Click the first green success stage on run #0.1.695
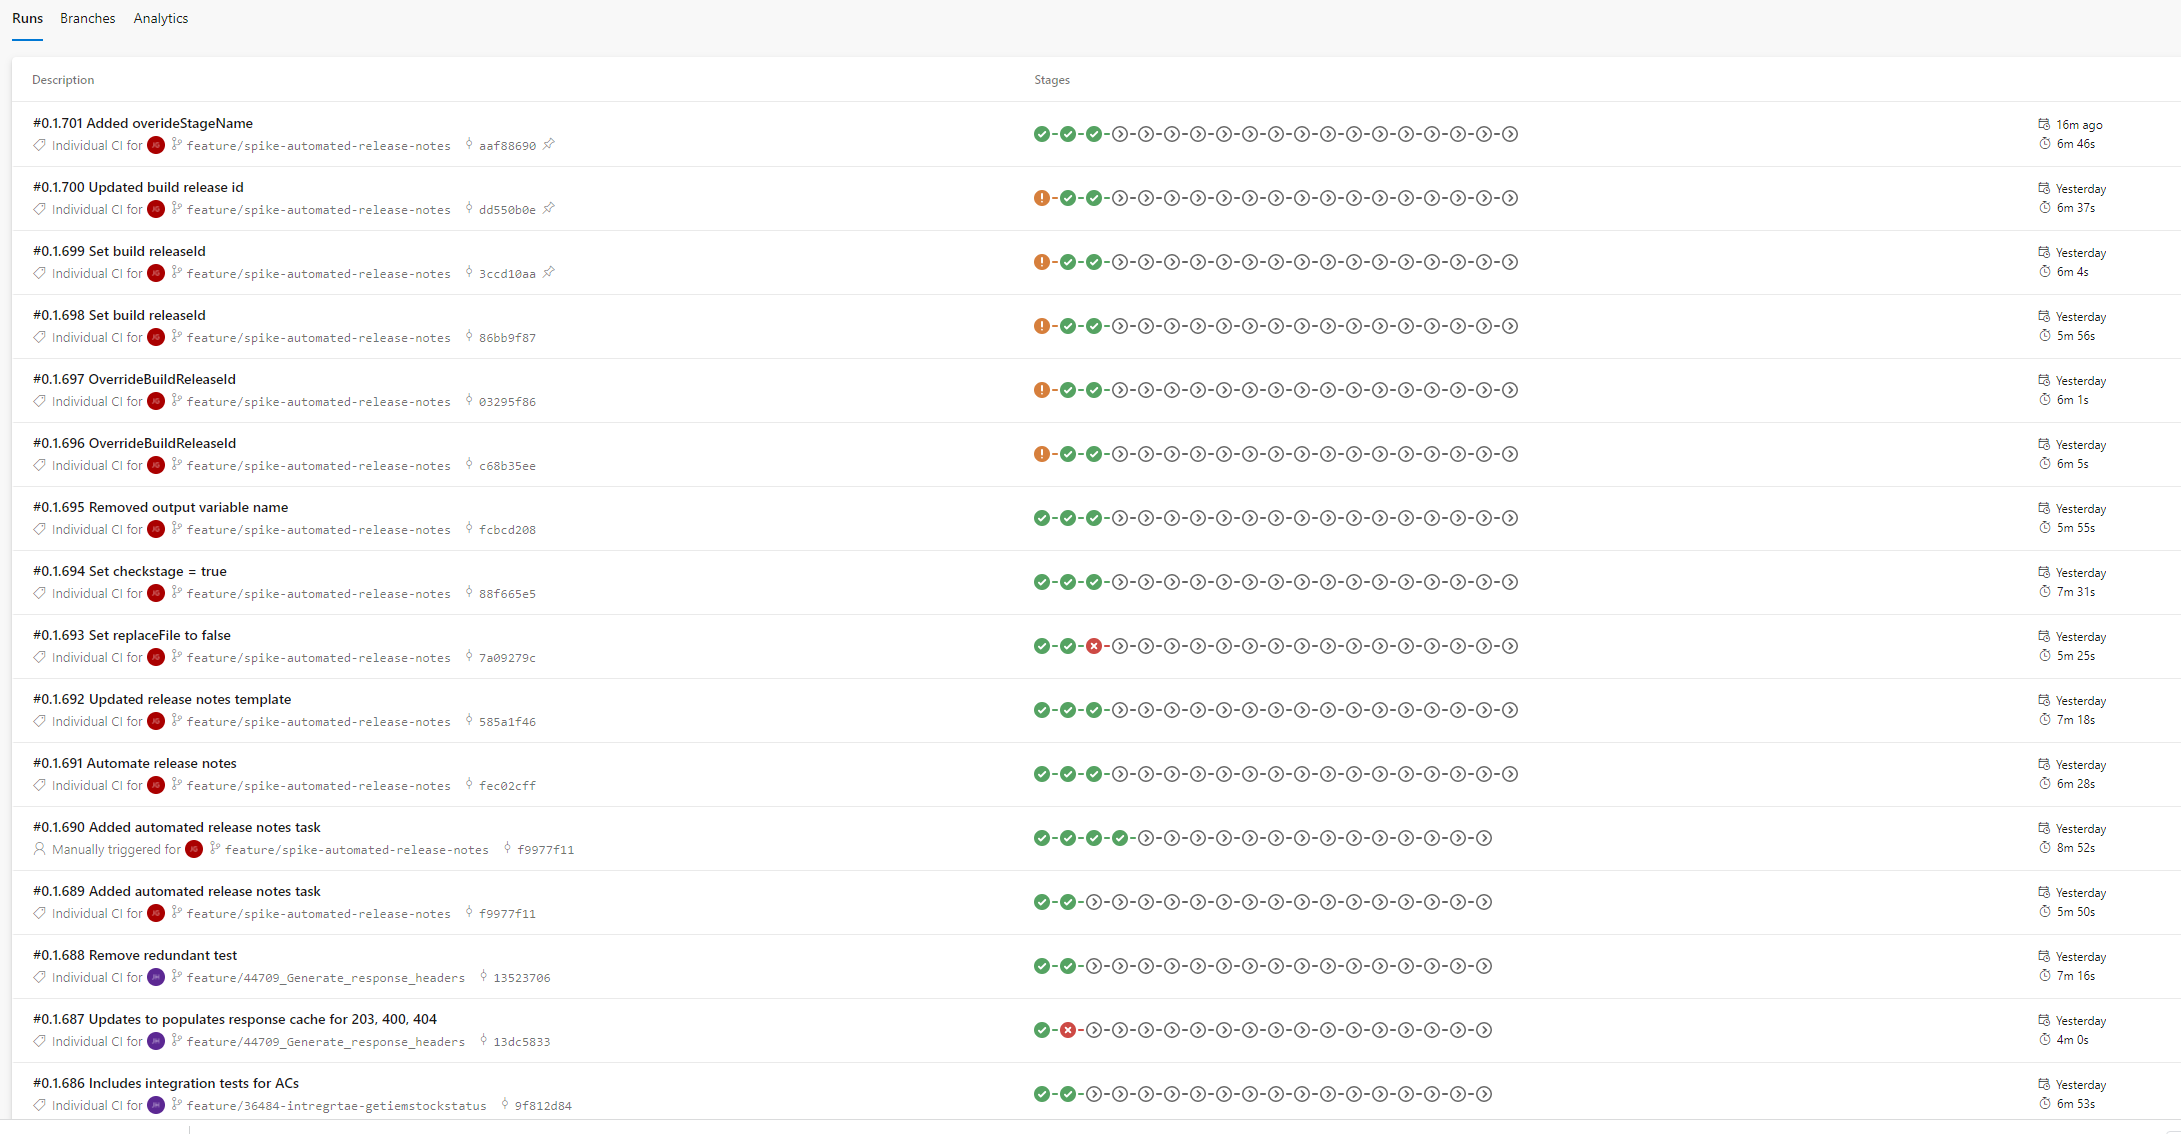Image resolution: width=2181 pixels, height=1134 pixels. [1043, 518]
